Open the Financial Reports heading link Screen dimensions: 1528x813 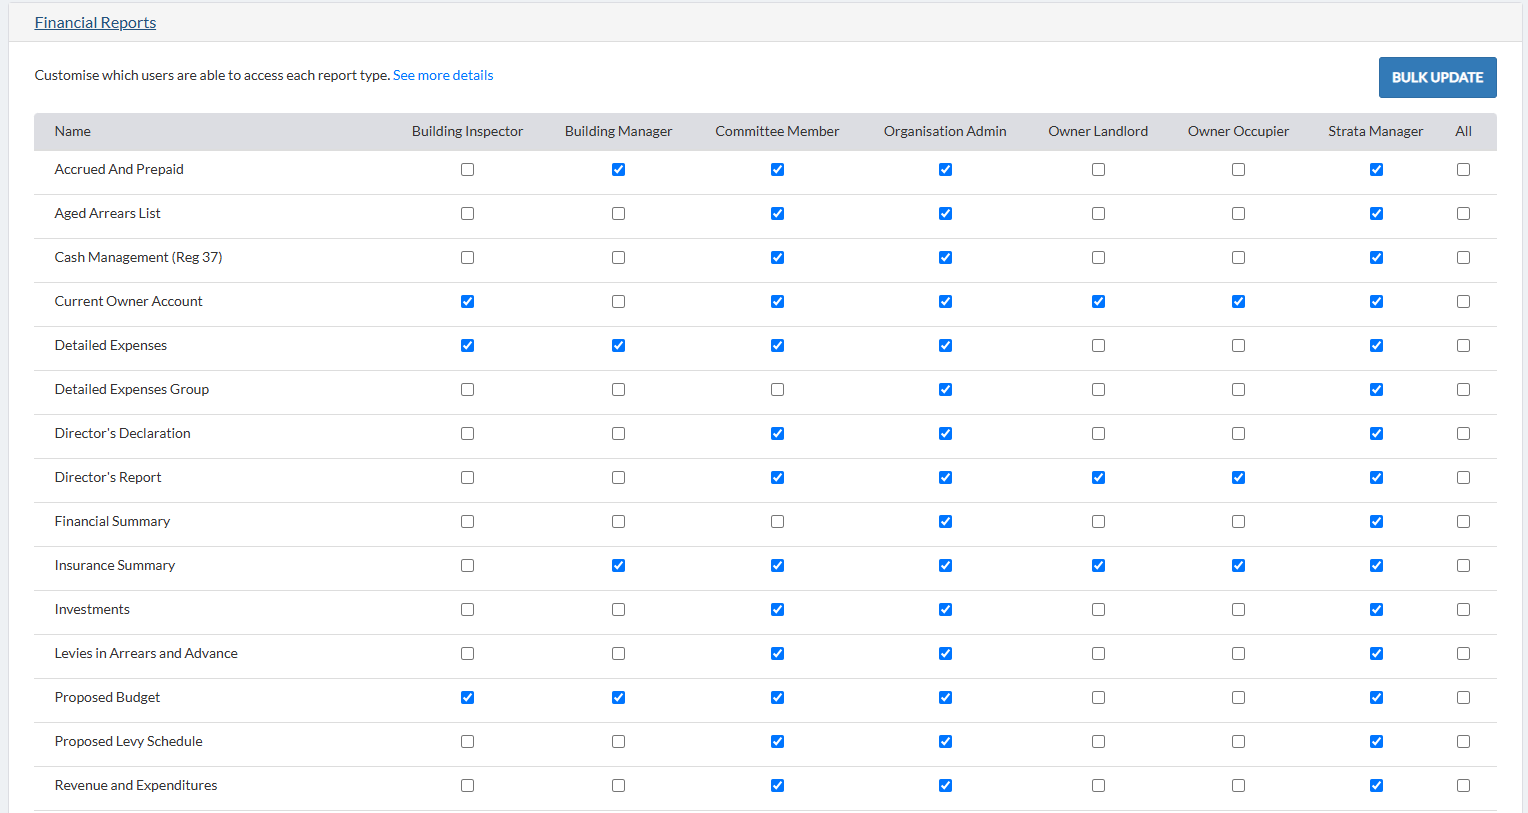point(95,22)
